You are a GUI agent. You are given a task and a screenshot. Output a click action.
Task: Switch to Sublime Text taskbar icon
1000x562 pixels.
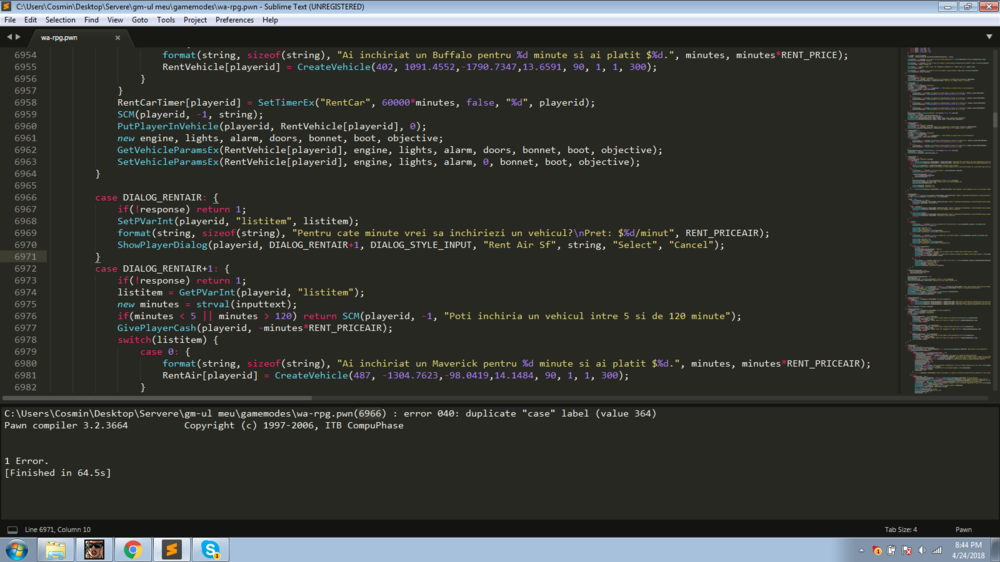[172, 549]
